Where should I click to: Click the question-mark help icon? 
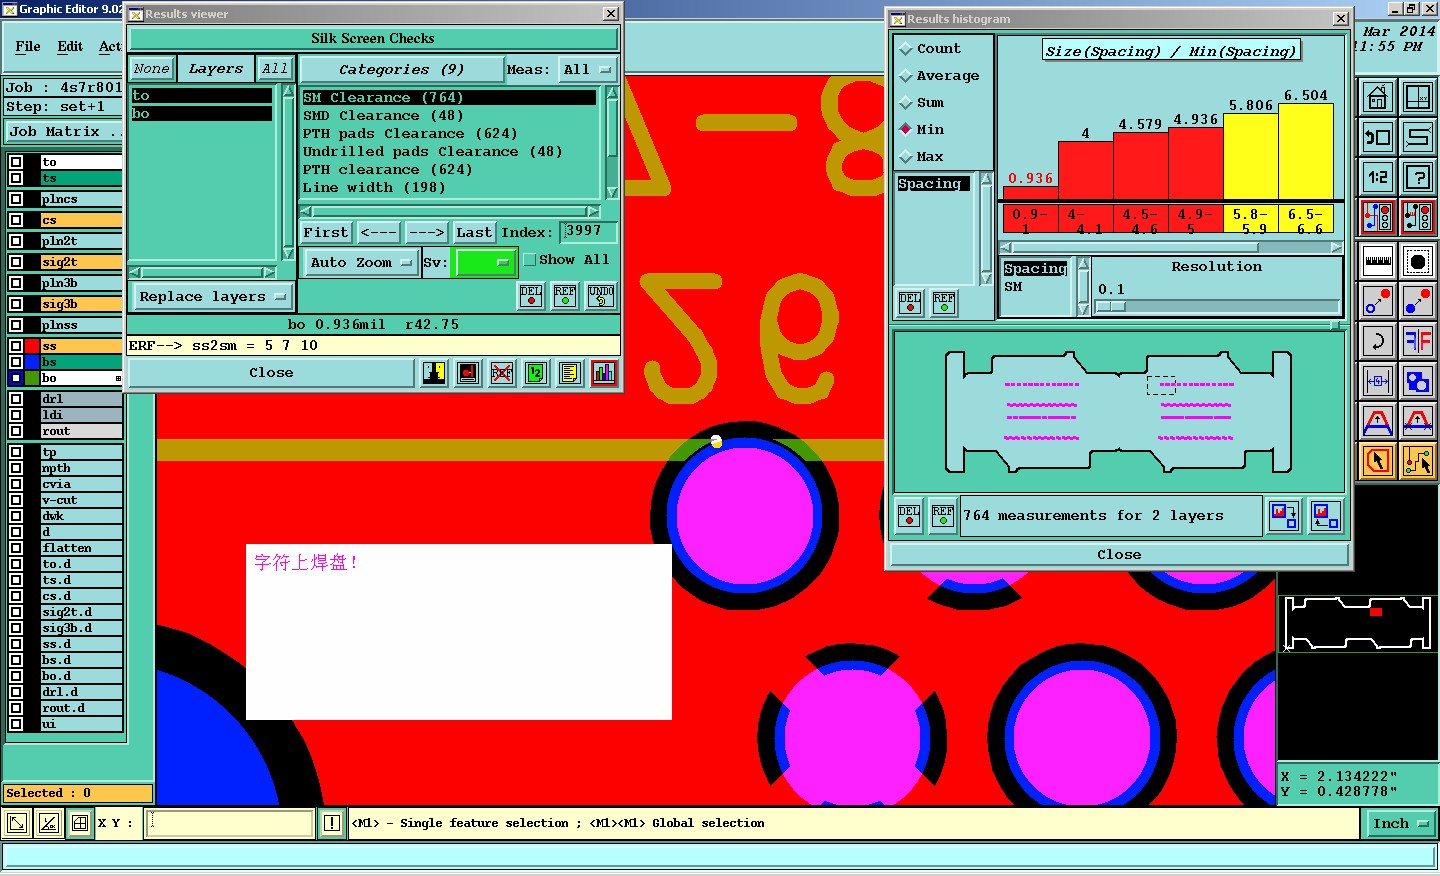(x=1418, y=177)
